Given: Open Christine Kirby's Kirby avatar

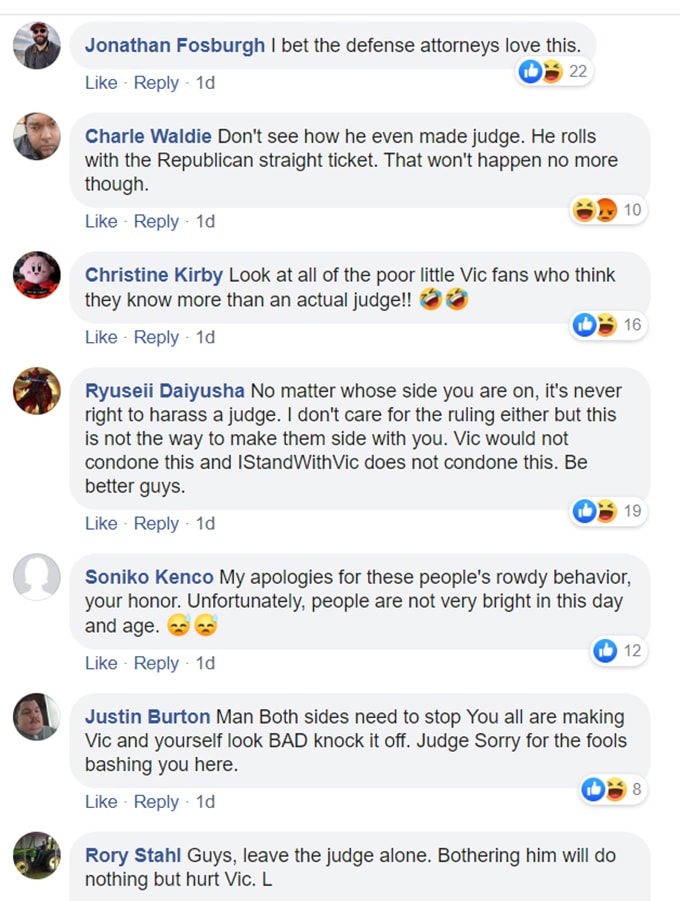Looking at the screenshot, I should (x=37, y=275).
